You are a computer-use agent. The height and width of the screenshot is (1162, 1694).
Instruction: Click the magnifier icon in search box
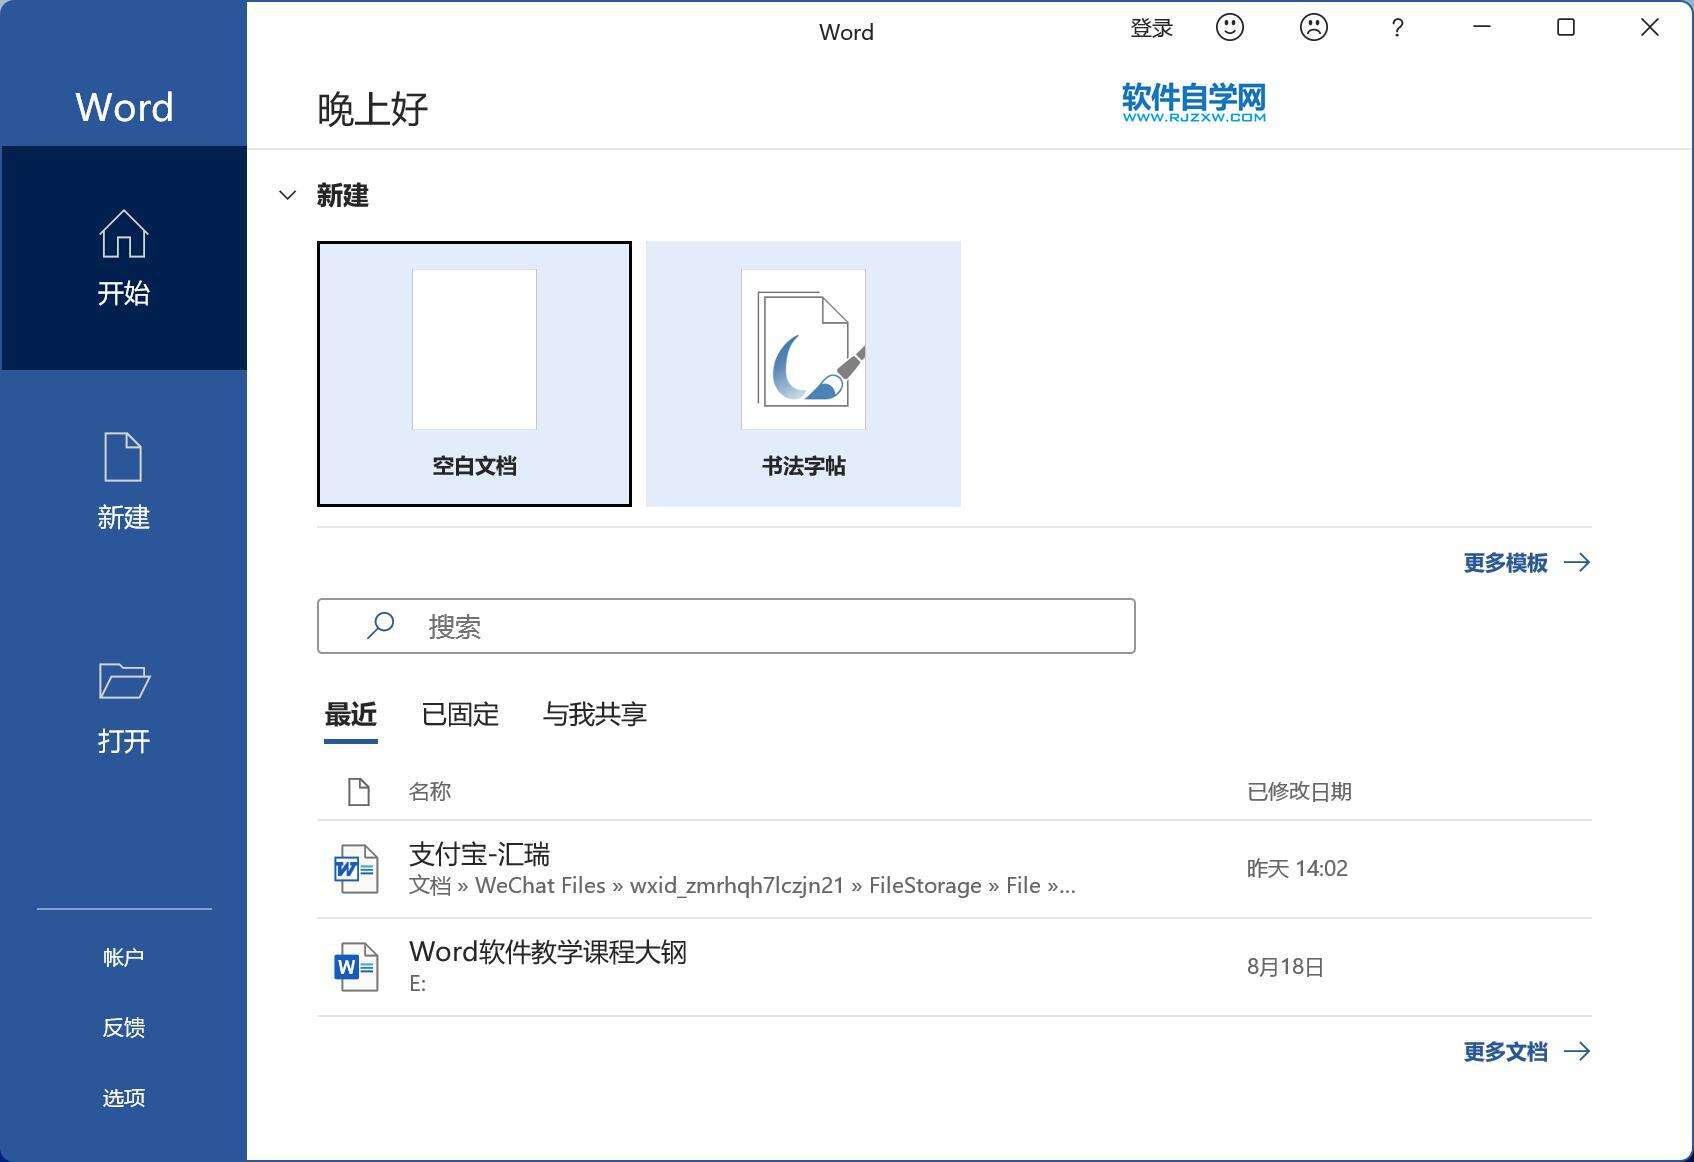[x=380, y=626]
